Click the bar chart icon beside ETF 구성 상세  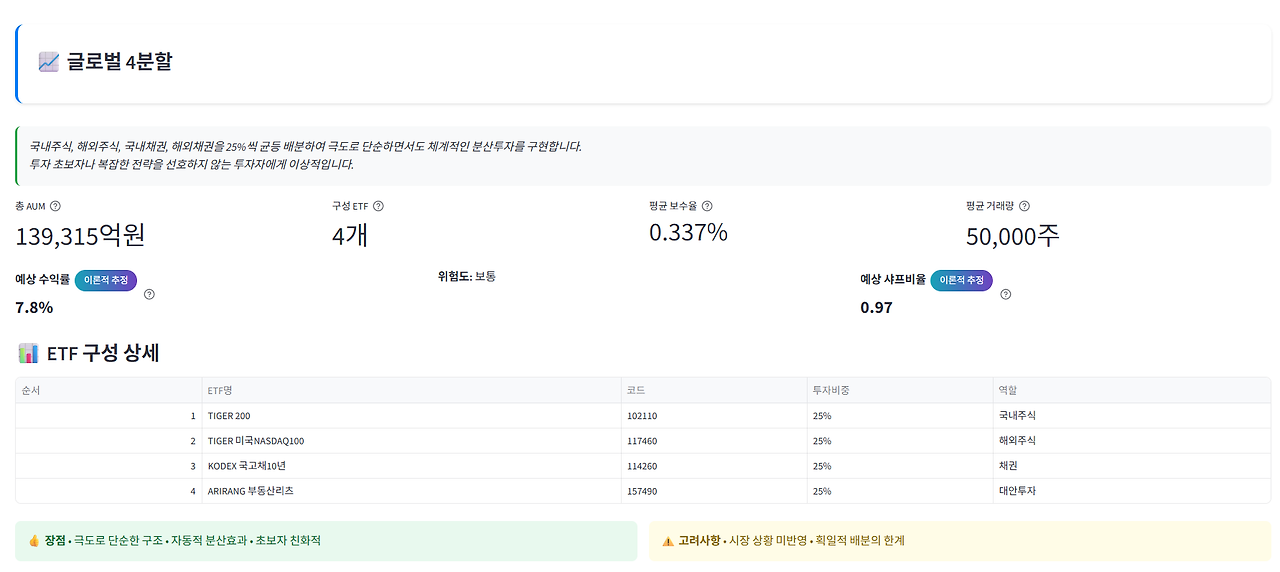tap(29, 353)
